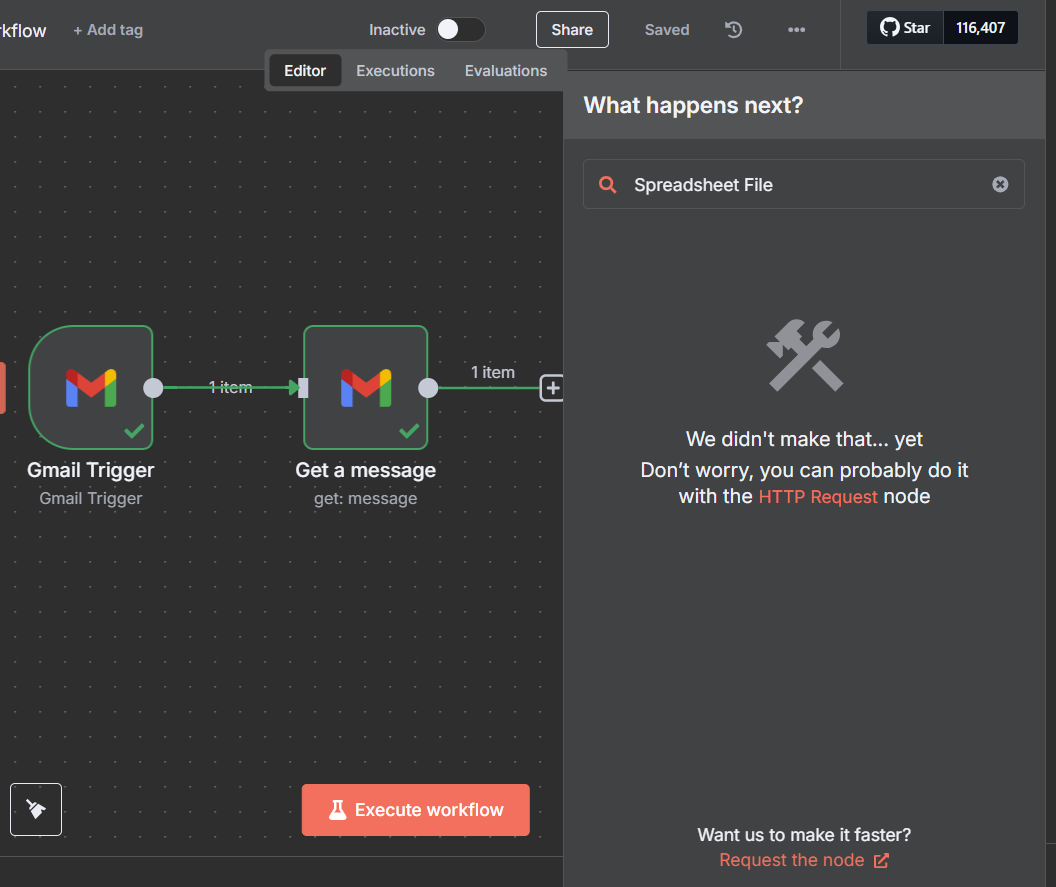Click the tidy up broom icon button
Image resolution: width=1056 pixels, height=887 pixels.
tap(36, 810)
